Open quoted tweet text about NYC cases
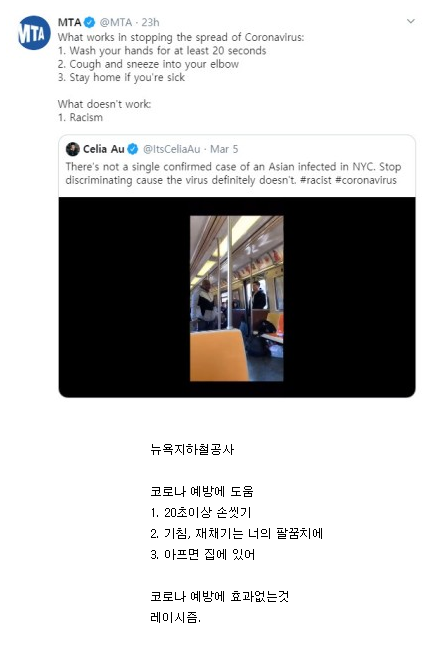The width and height of the screenshot is (442, 658). (x=233, y=173)
